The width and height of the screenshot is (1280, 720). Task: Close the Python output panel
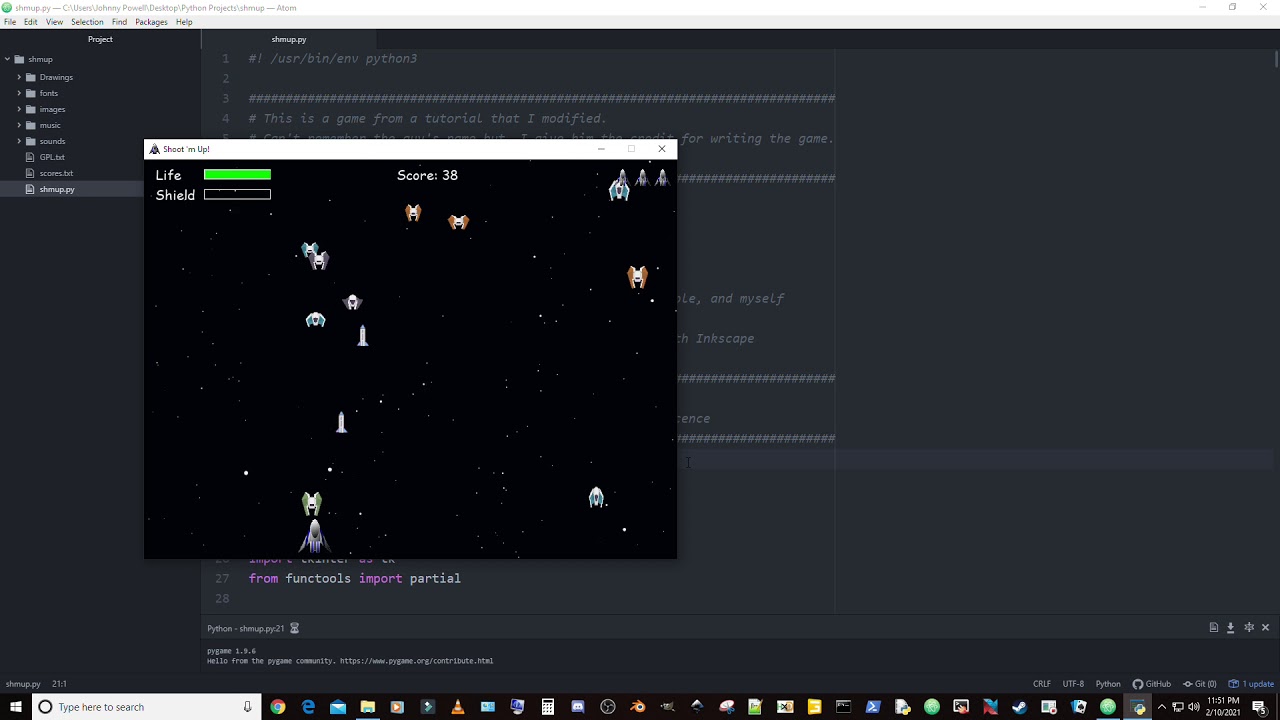(x=1265, y=628)
